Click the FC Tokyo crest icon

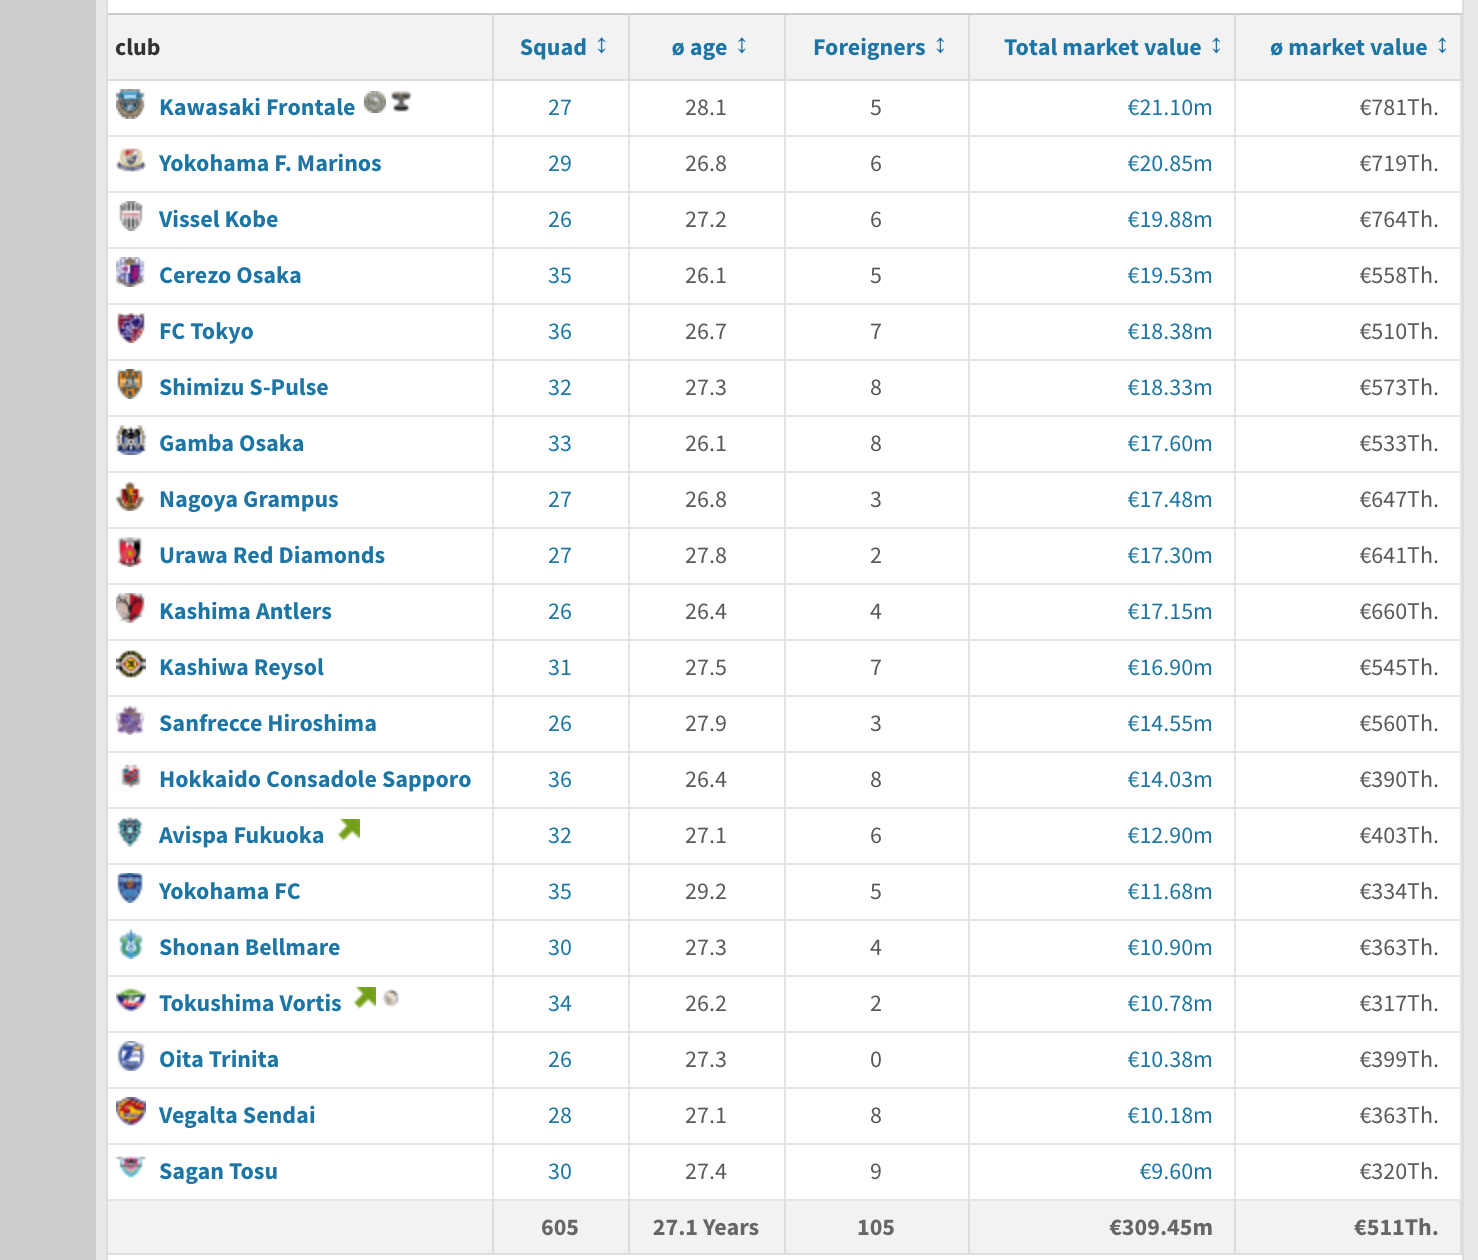[131, 329]
